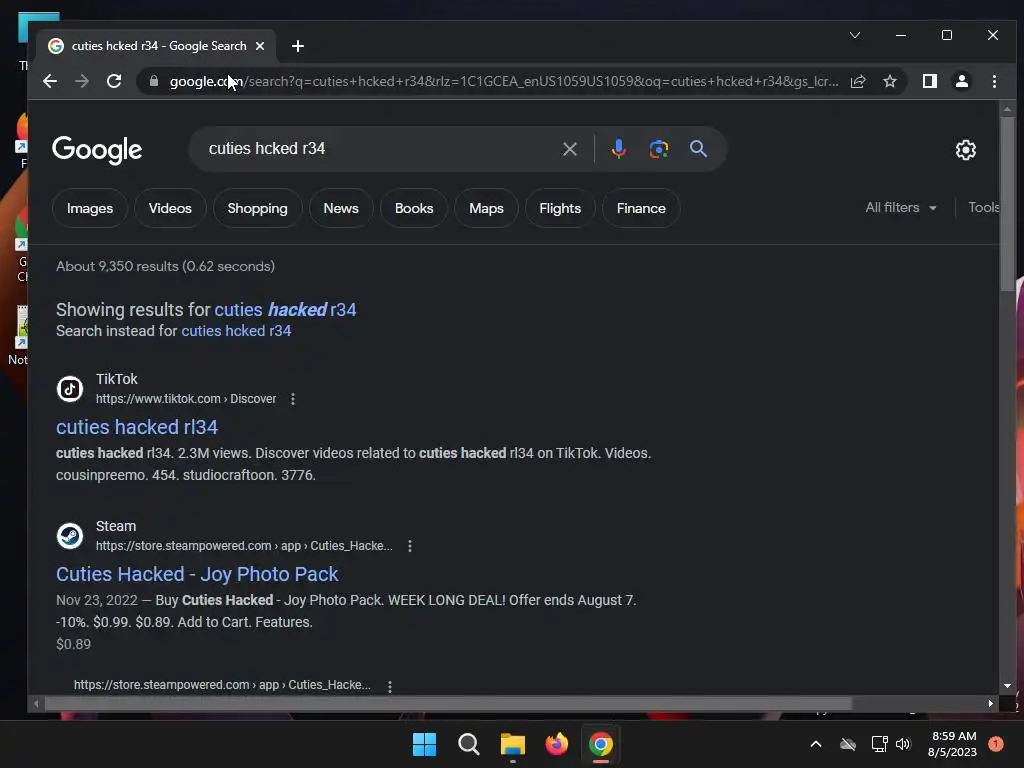Open the Windows Start menu
The height and width of the screenshot is (768, 1024).
[x=424, y=744]
